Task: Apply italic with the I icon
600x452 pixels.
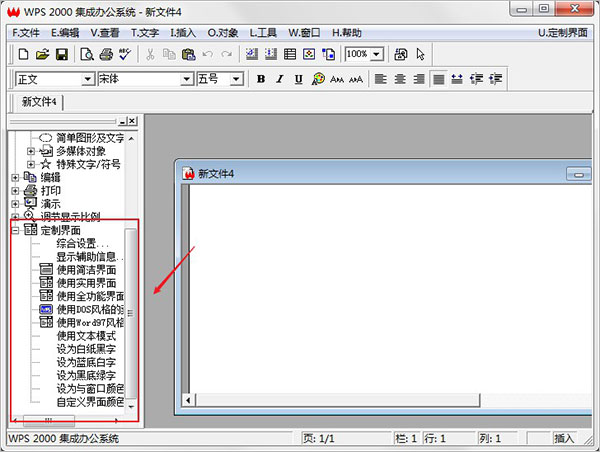Action: click(x=280, y=79)
